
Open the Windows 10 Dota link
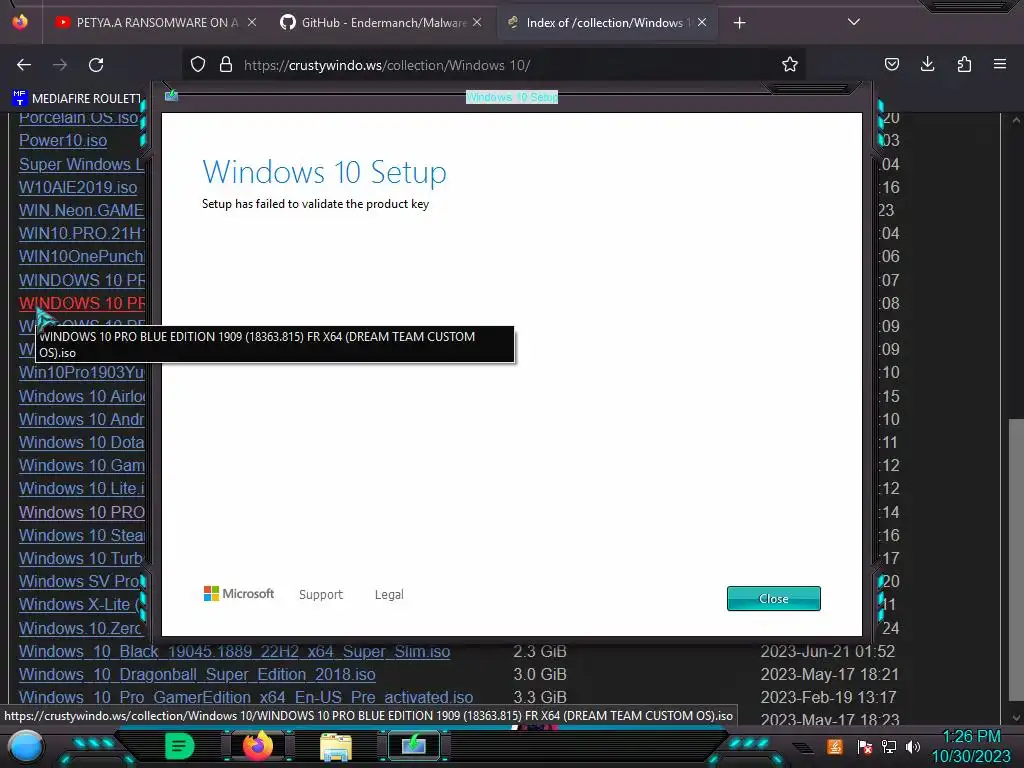point(82,442)
